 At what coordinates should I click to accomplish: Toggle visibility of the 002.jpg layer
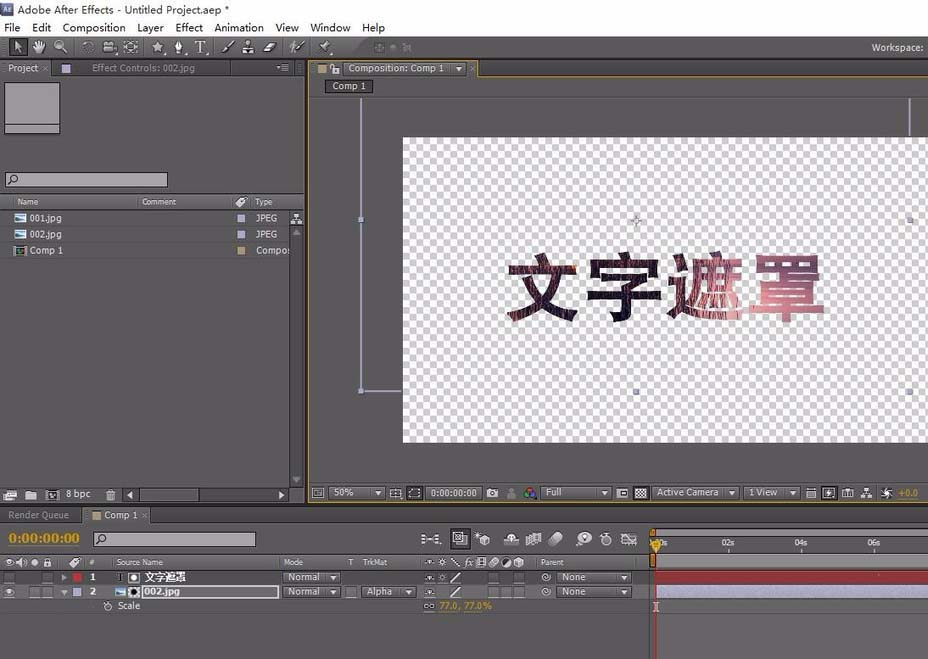9,591
